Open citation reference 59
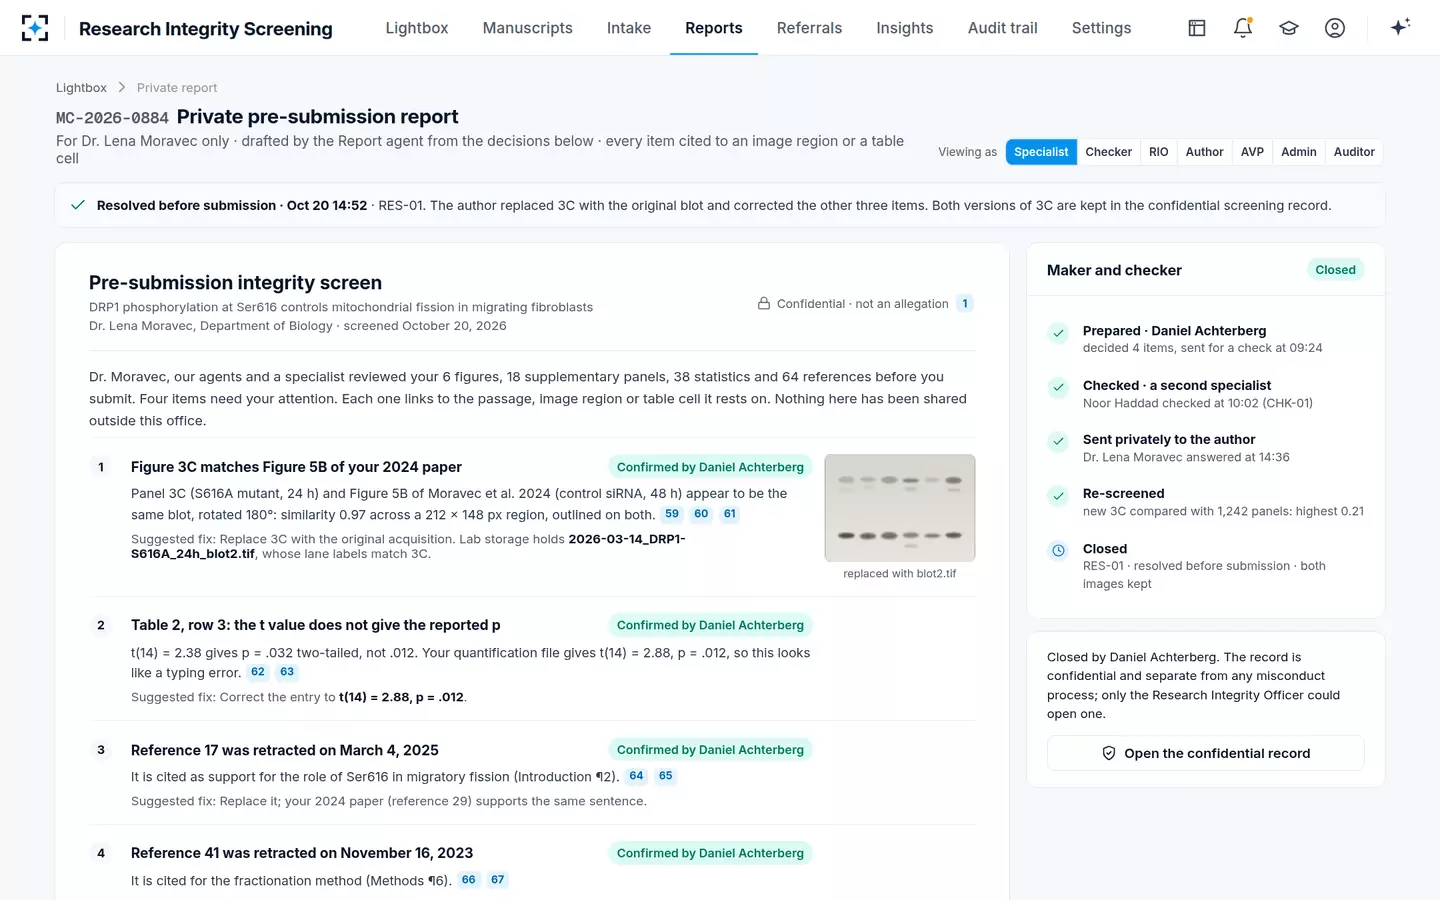 point(672,514)
